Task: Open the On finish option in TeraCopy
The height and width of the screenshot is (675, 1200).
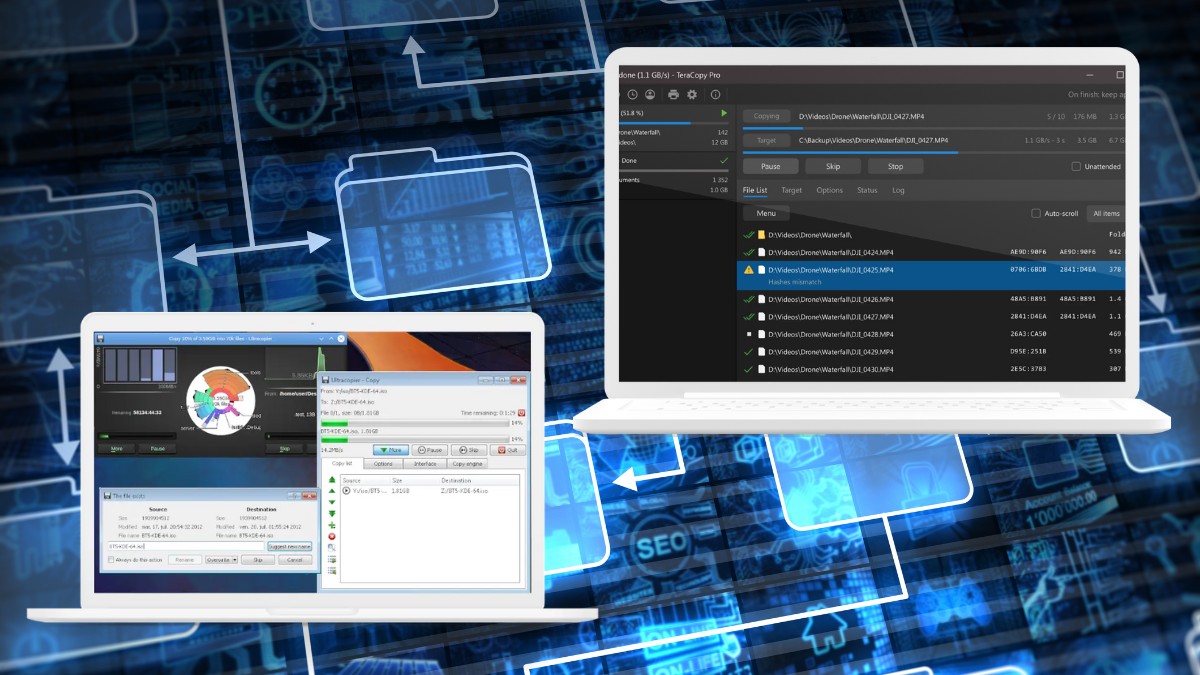Action: coord(1097,94)
